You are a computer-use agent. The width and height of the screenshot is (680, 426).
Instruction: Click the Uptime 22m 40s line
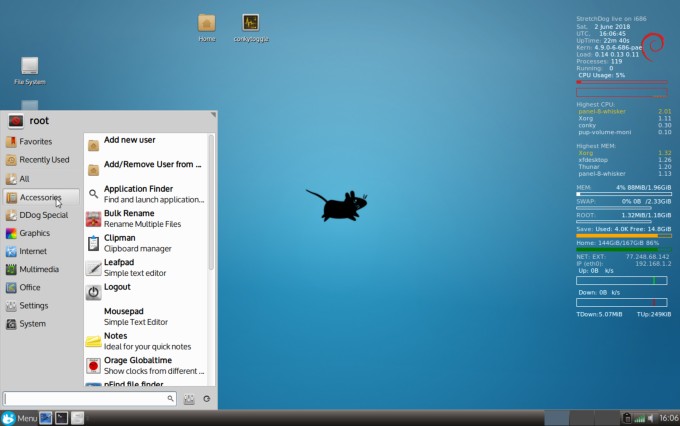tap(603, 41)
